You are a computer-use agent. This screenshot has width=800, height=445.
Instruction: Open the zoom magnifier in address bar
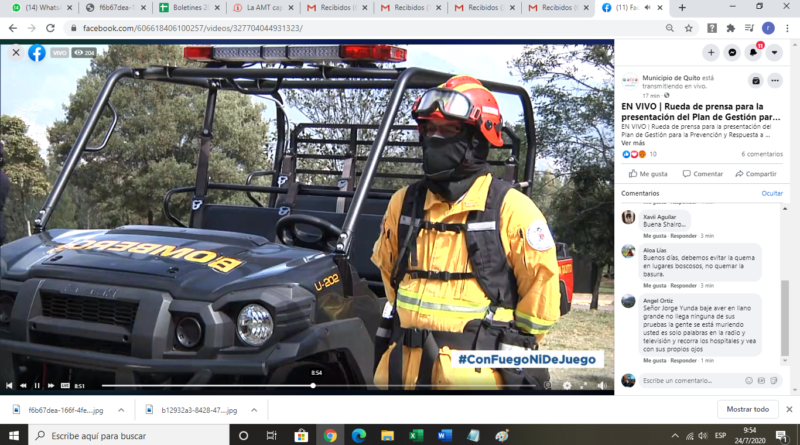point(670,28)
